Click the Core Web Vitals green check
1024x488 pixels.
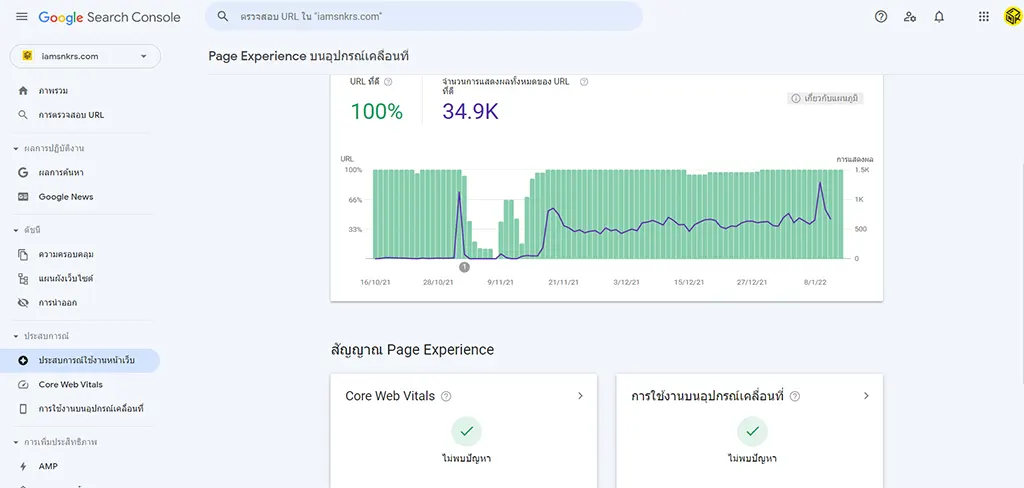coord(466,431)
